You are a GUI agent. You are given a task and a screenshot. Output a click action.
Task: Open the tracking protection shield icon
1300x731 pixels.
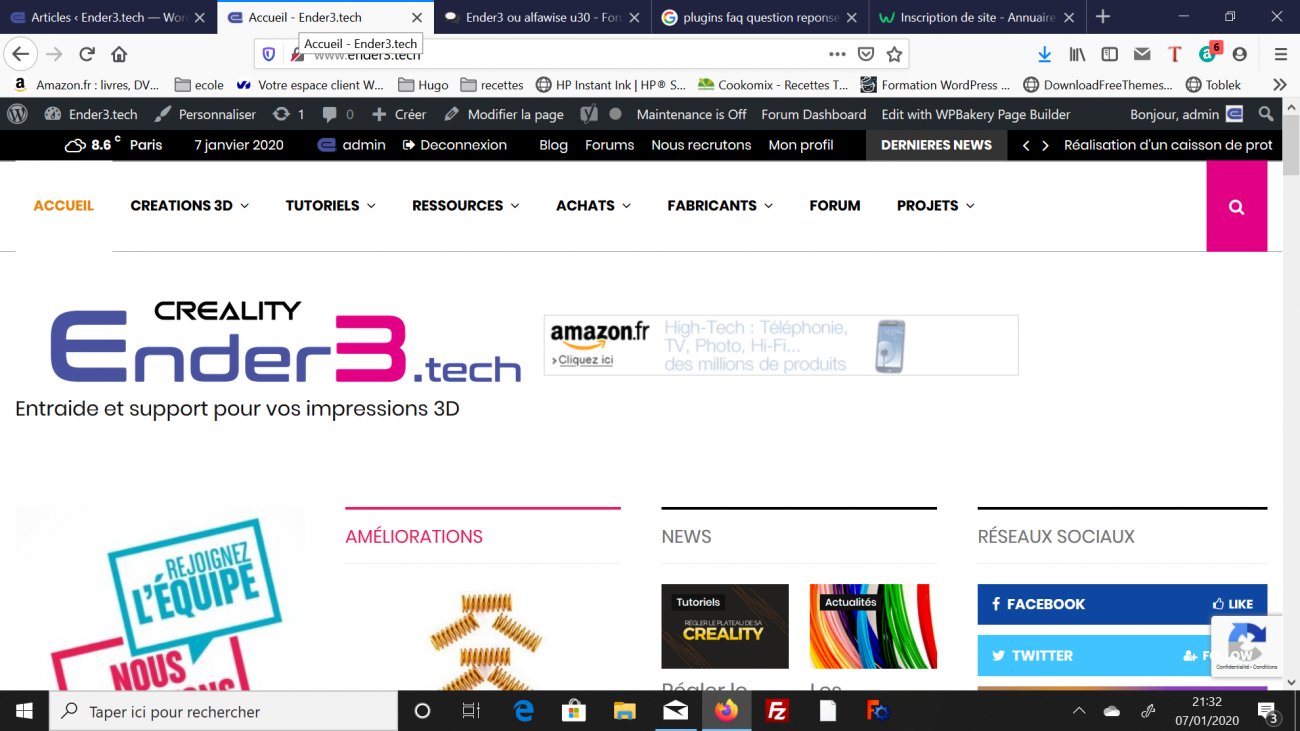point(269,54)
